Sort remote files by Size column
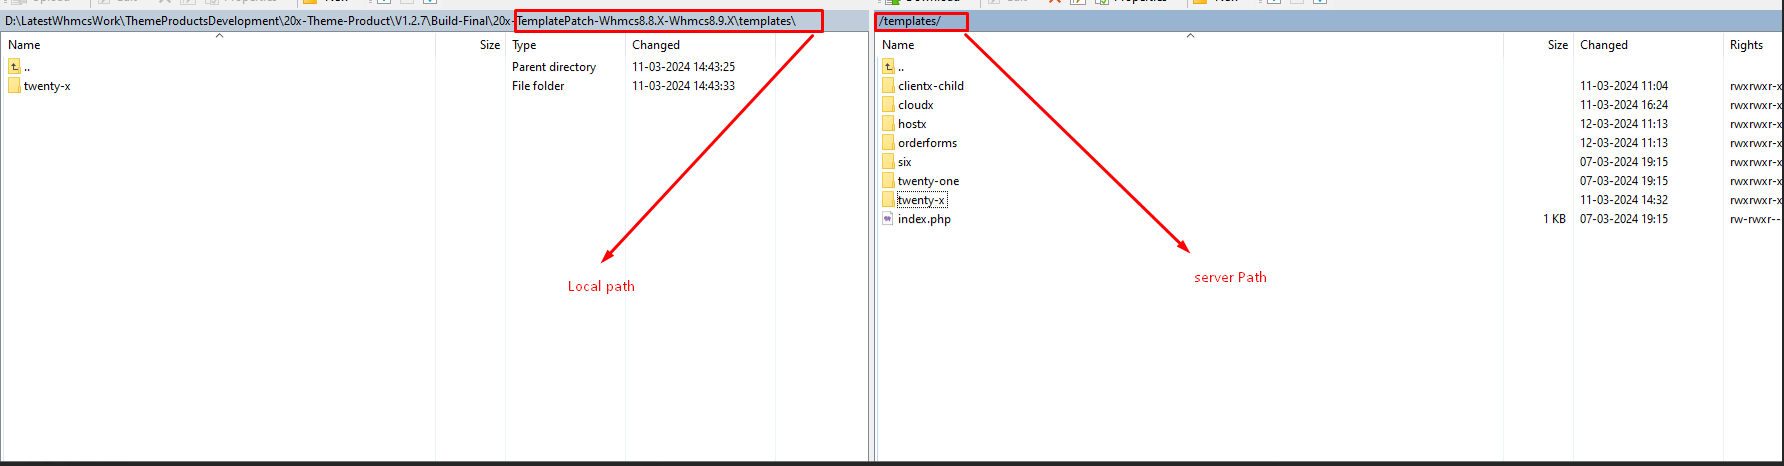Image resolution: width=1784 pixels, height=466 pixels. point(1557,45)
